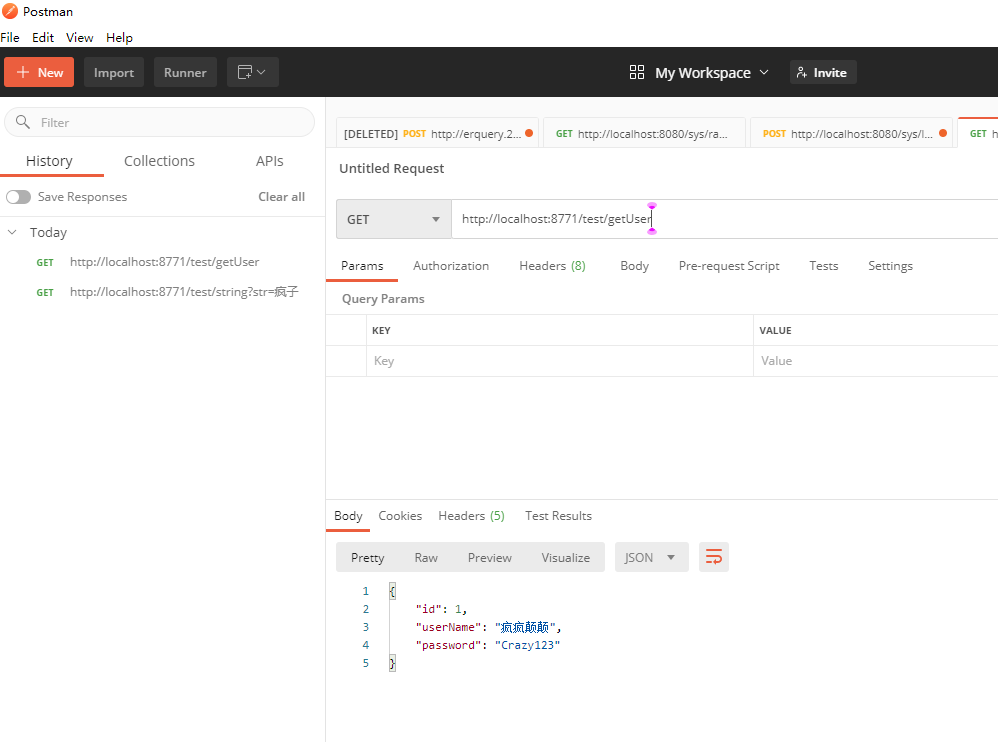Viewport: 998px width, 742px height.
Task: Click the workspace grid icon
Action: (x=636, y=72)
